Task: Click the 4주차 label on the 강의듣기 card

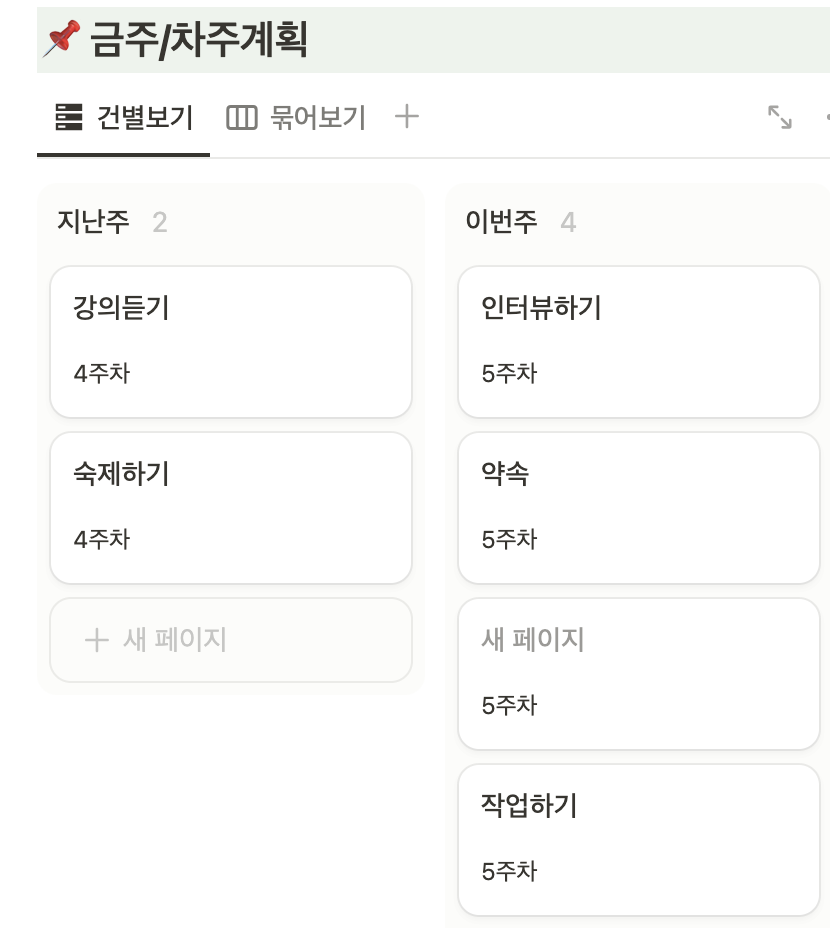Action: (x=99, y=374)
